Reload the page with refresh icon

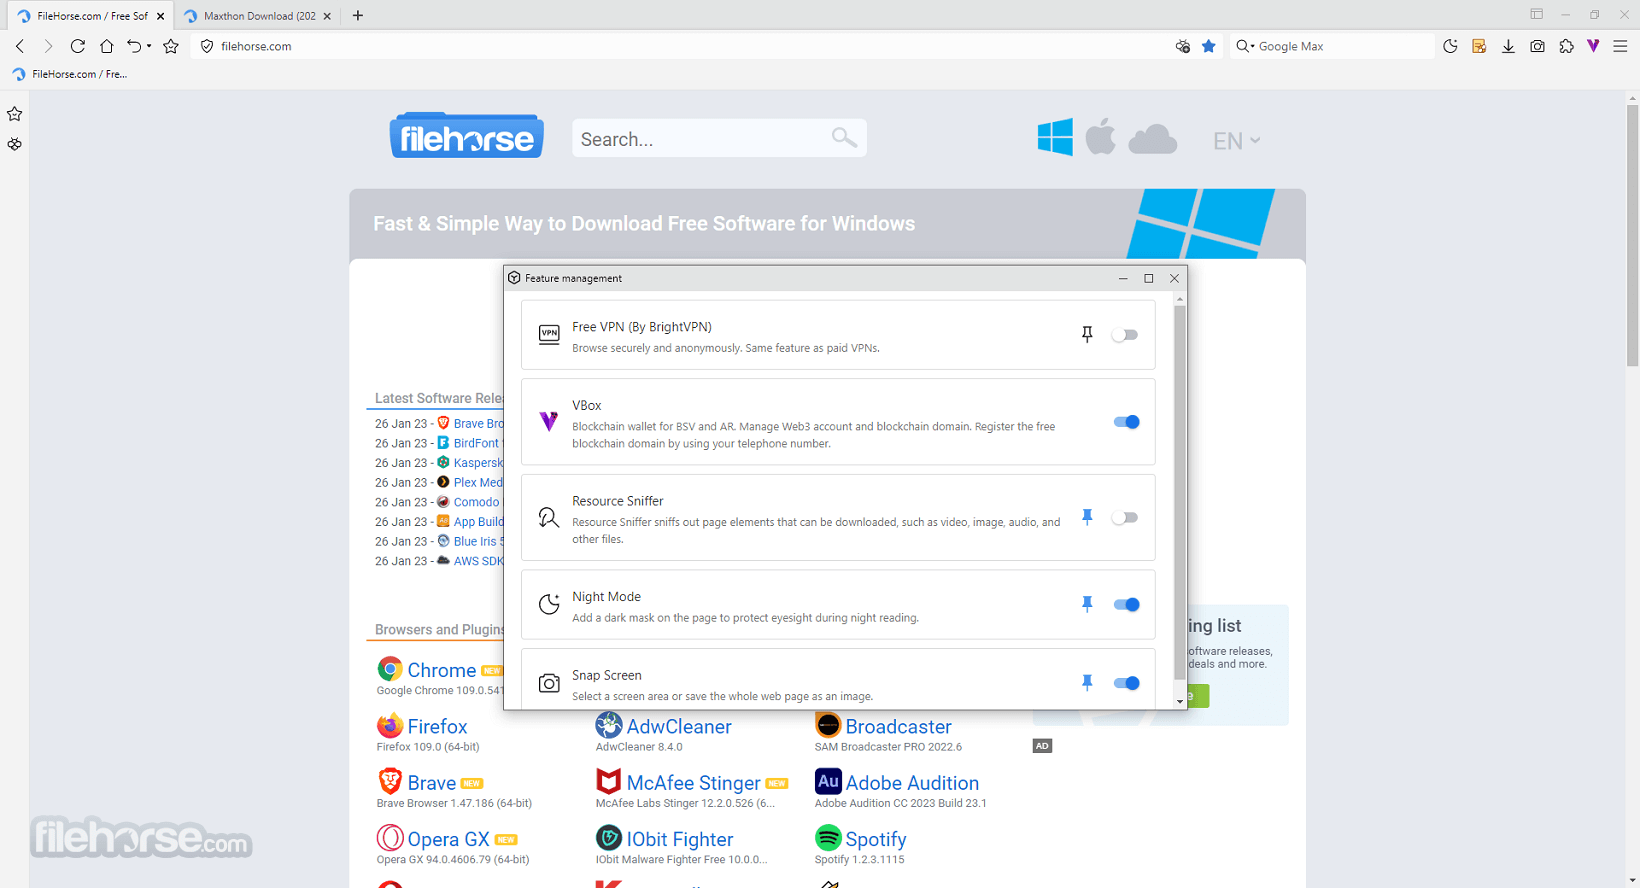(77, 46)
